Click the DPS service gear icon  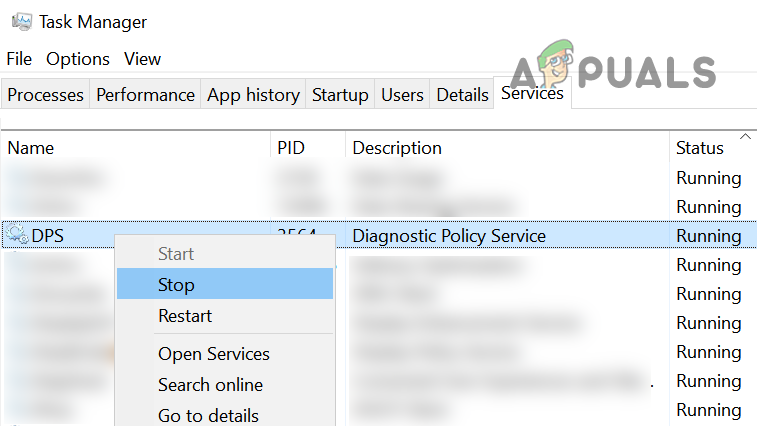pos(17,236)
